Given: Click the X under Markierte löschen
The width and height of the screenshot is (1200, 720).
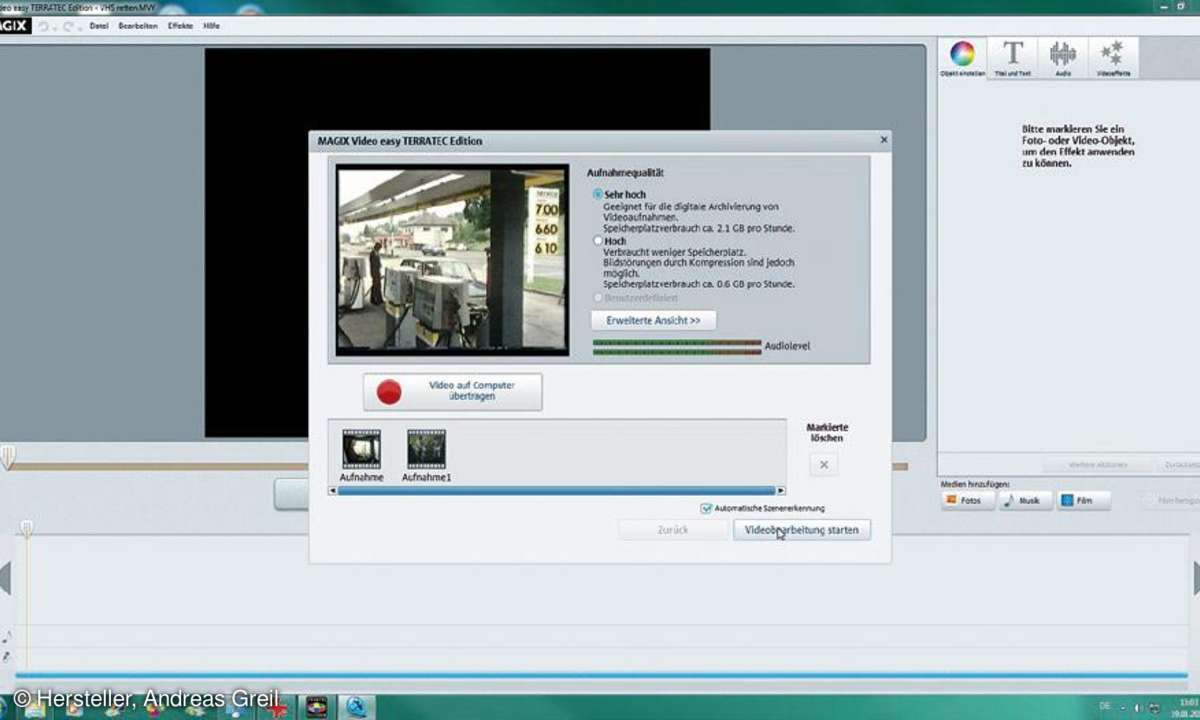Looking at the screenshot, I should tap(824, 464).
